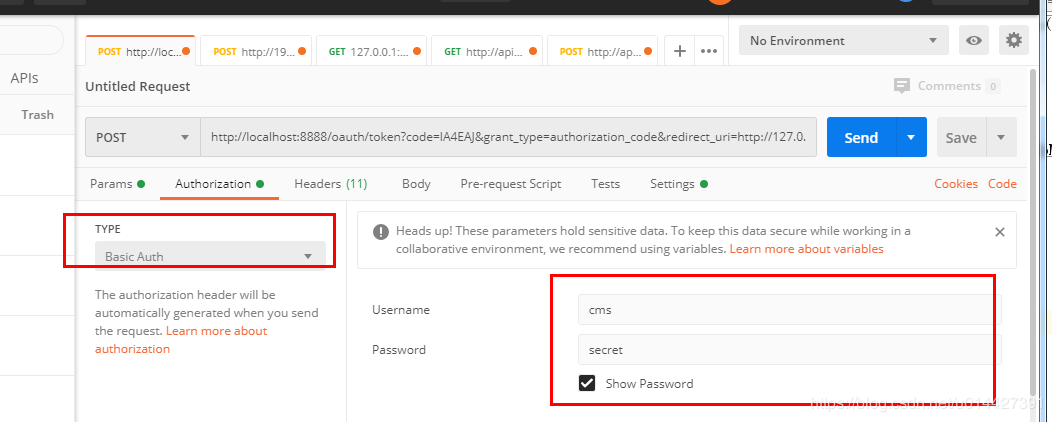The height and width of the screenshot is (422, 1052).
Task: Click the plus icon to open new tab
Action: 680,51
